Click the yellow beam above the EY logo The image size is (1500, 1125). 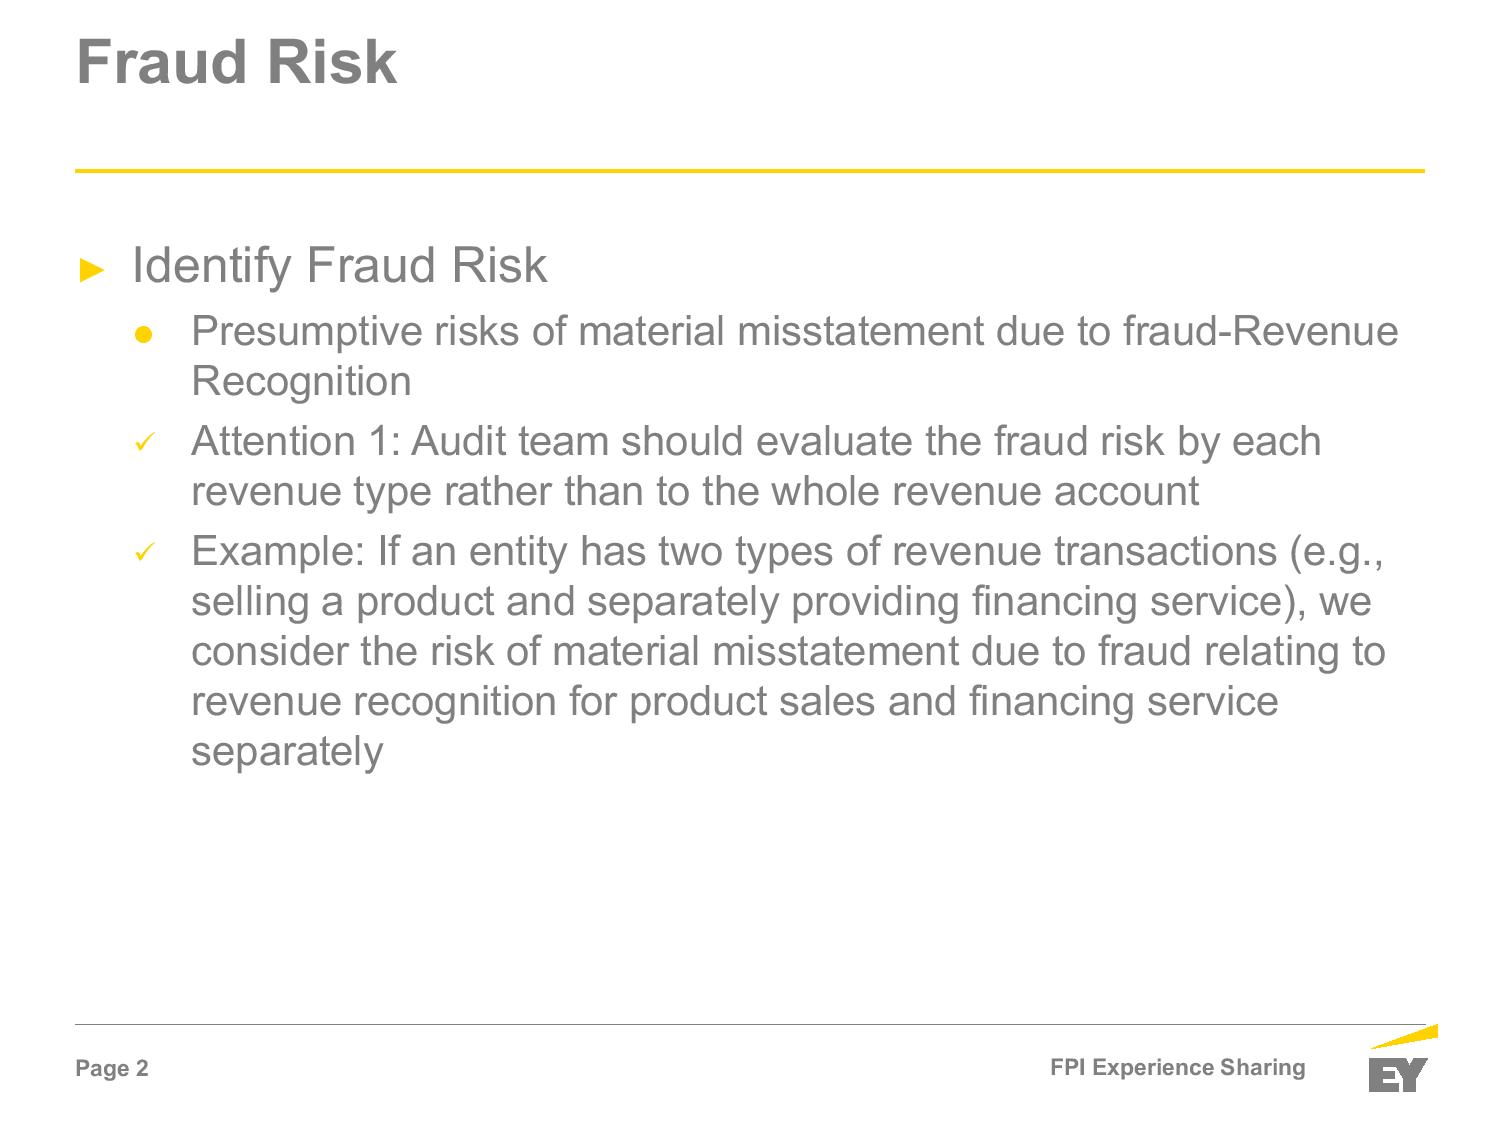1404,1037
